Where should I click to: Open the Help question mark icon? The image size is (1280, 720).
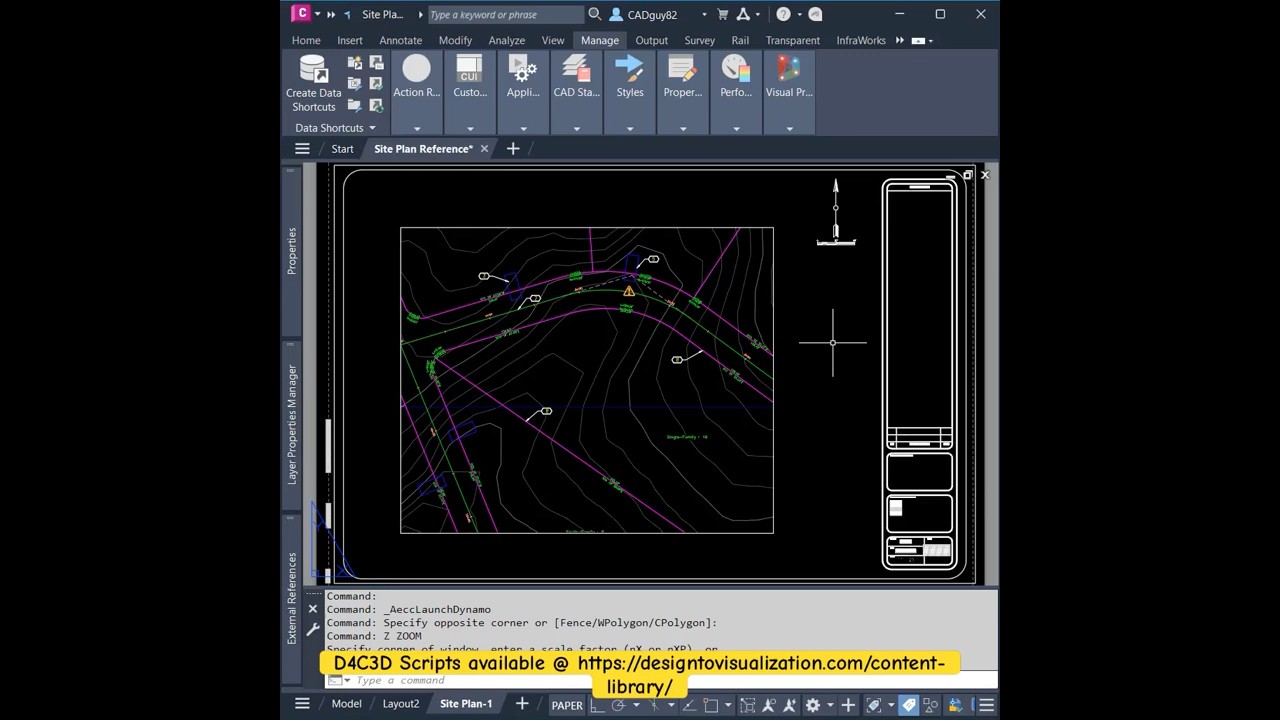pos(783,14)
